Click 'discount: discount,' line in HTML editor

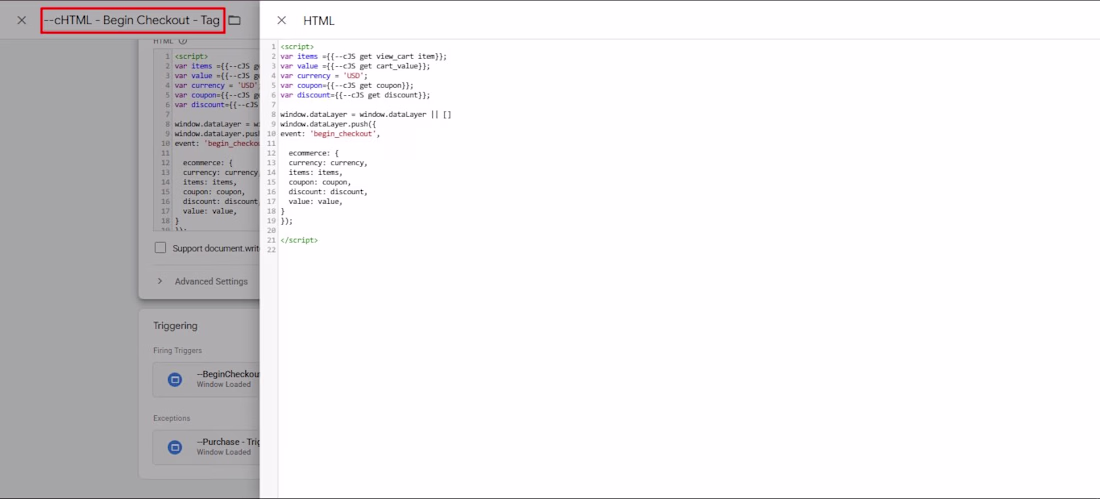point(328,192)
